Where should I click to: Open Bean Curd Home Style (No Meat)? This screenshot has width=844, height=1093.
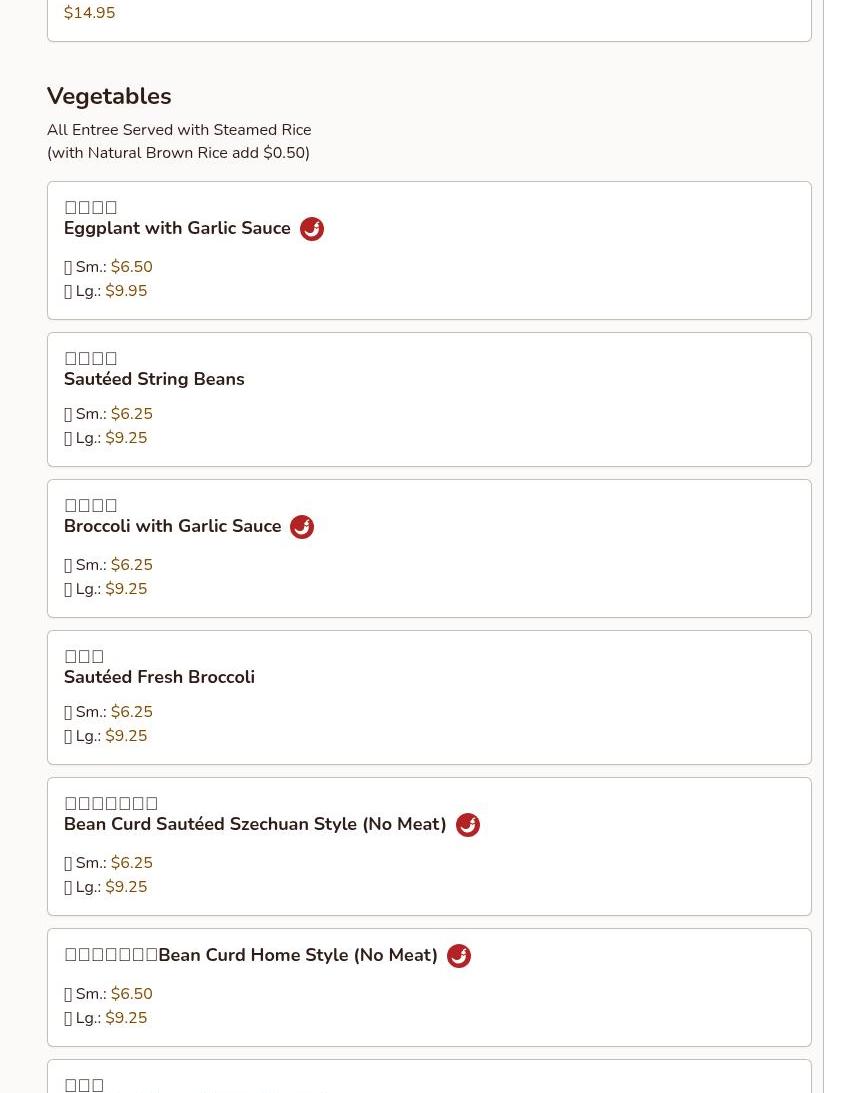(297, 956)
